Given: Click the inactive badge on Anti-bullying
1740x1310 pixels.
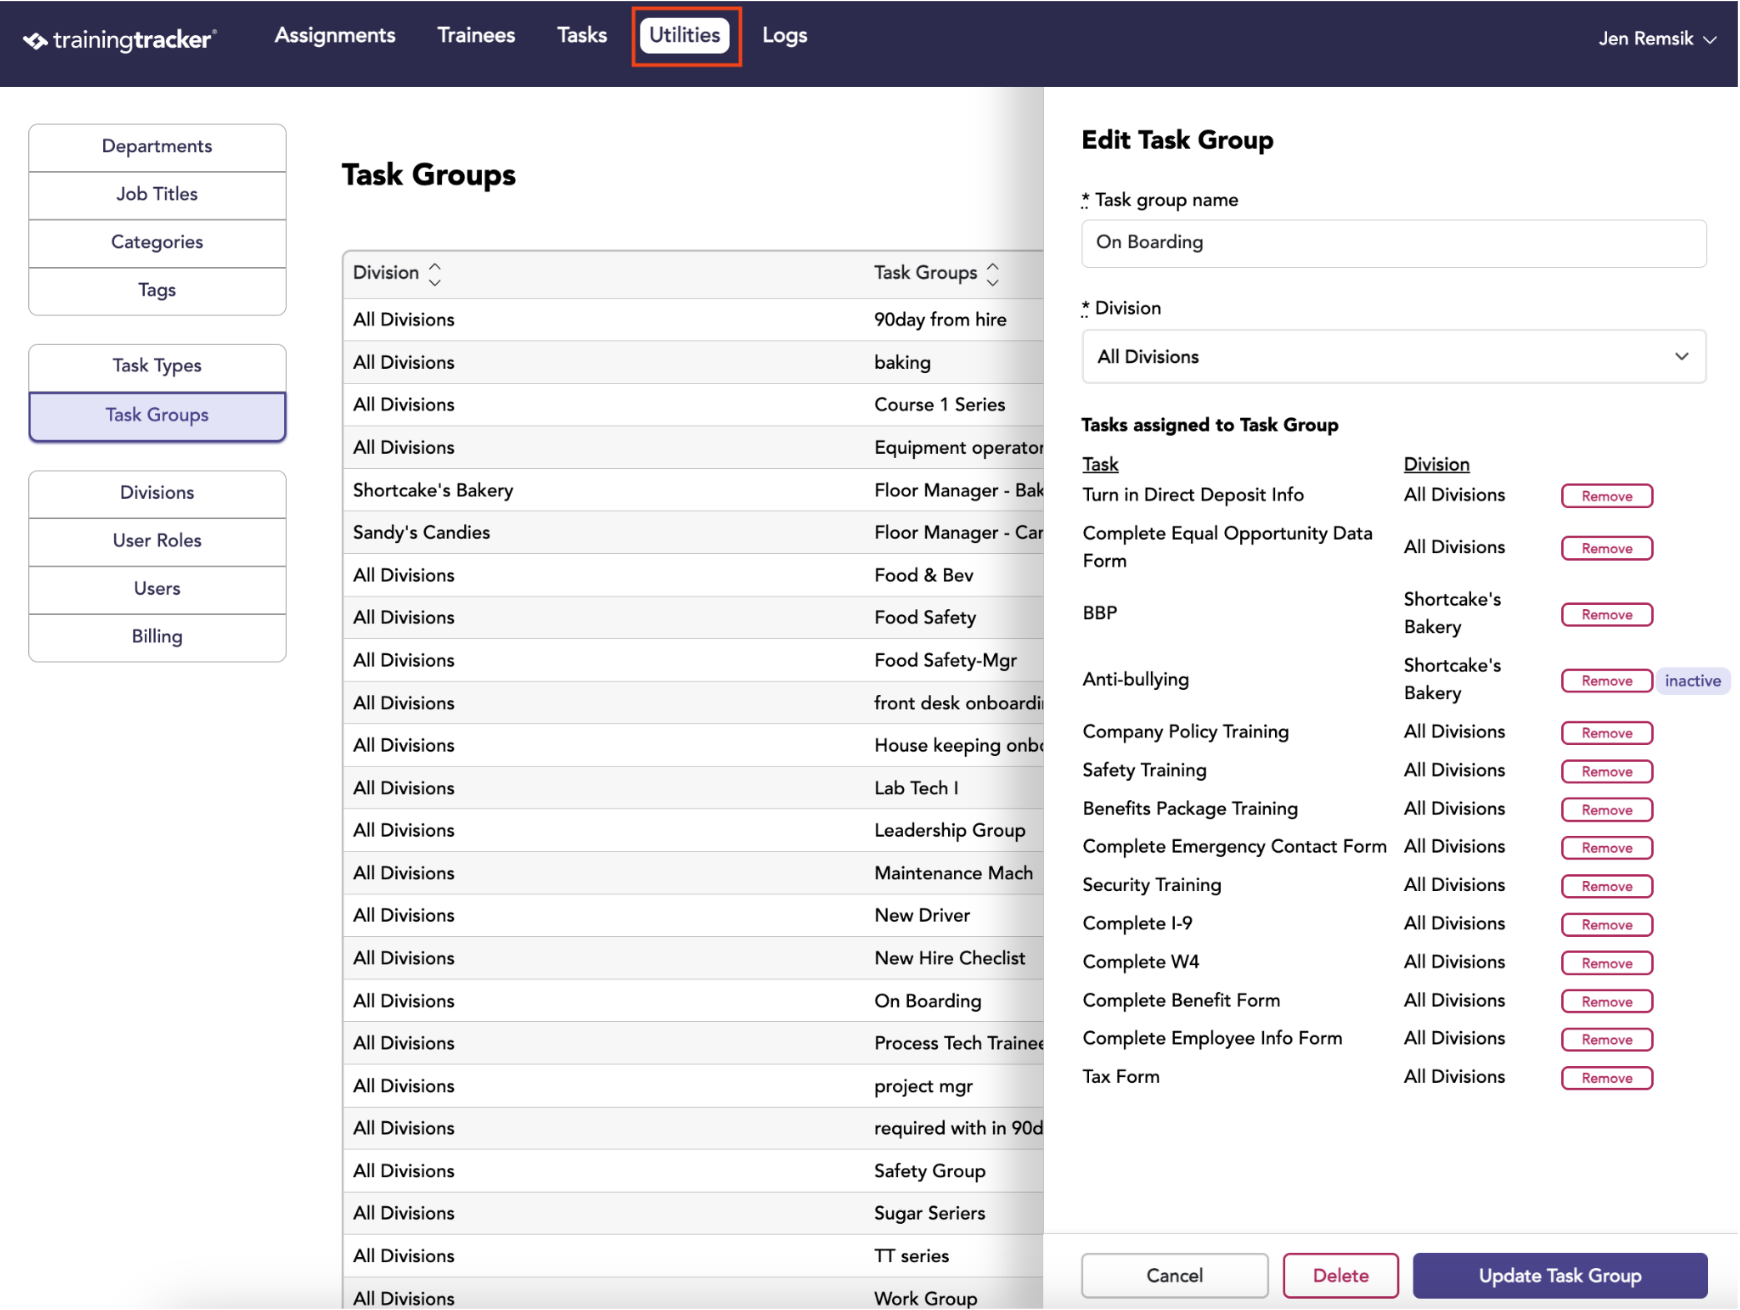Looking at the screenshot, I should [1692, 681].
